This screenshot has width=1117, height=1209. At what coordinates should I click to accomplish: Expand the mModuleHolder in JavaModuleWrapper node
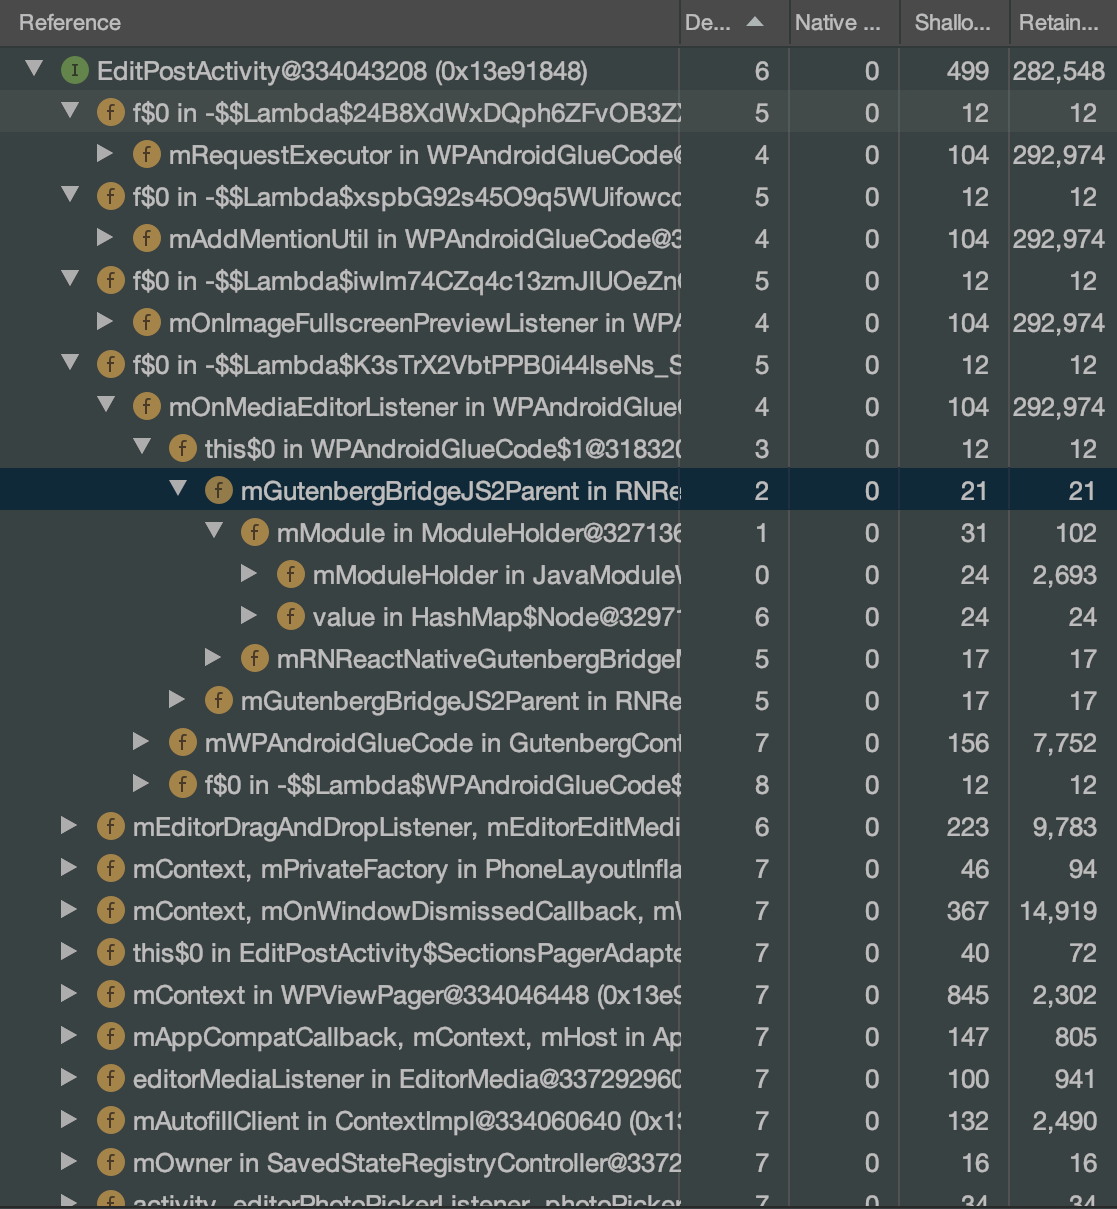click(249, 574)
